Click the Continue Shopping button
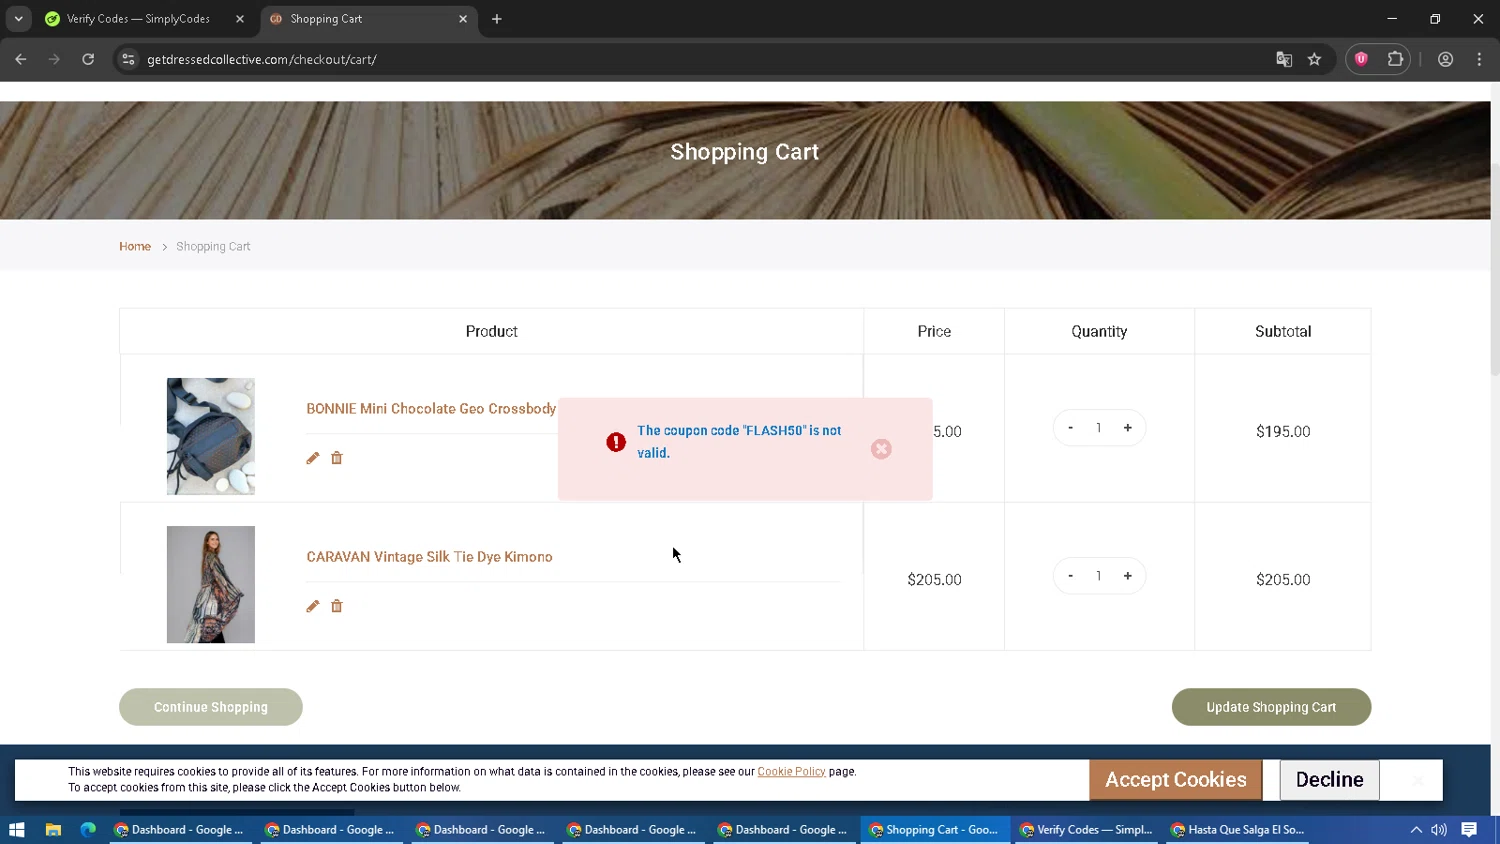1500x844 pixels. pyautogui.click(x=211, y=707)
